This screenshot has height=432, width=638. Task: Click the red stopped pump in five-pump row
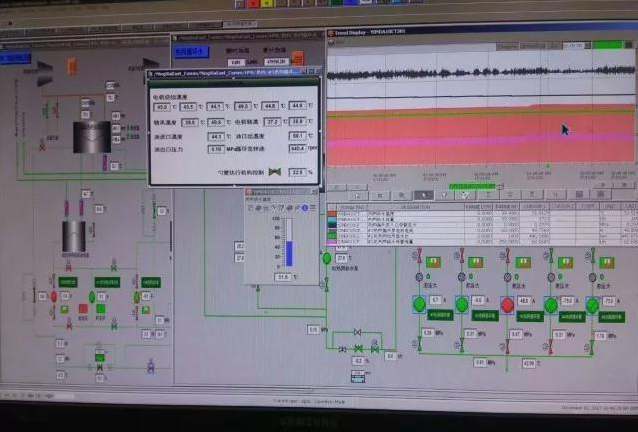point(507,305)
